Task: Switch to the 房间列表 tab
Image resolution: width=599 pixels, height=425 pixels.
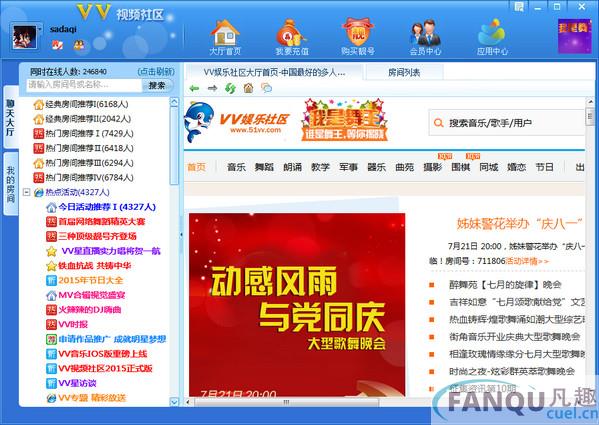Action: coord(404,72)
